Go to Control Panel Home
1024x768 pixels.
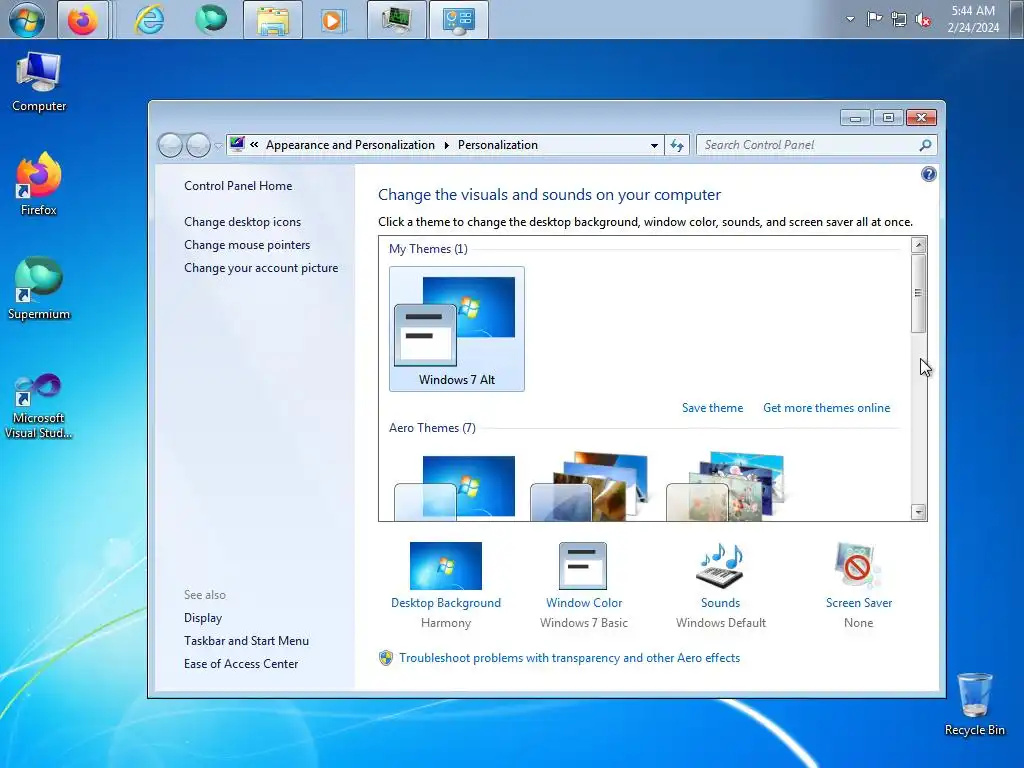pyautogui.click(x=238, y=185)
